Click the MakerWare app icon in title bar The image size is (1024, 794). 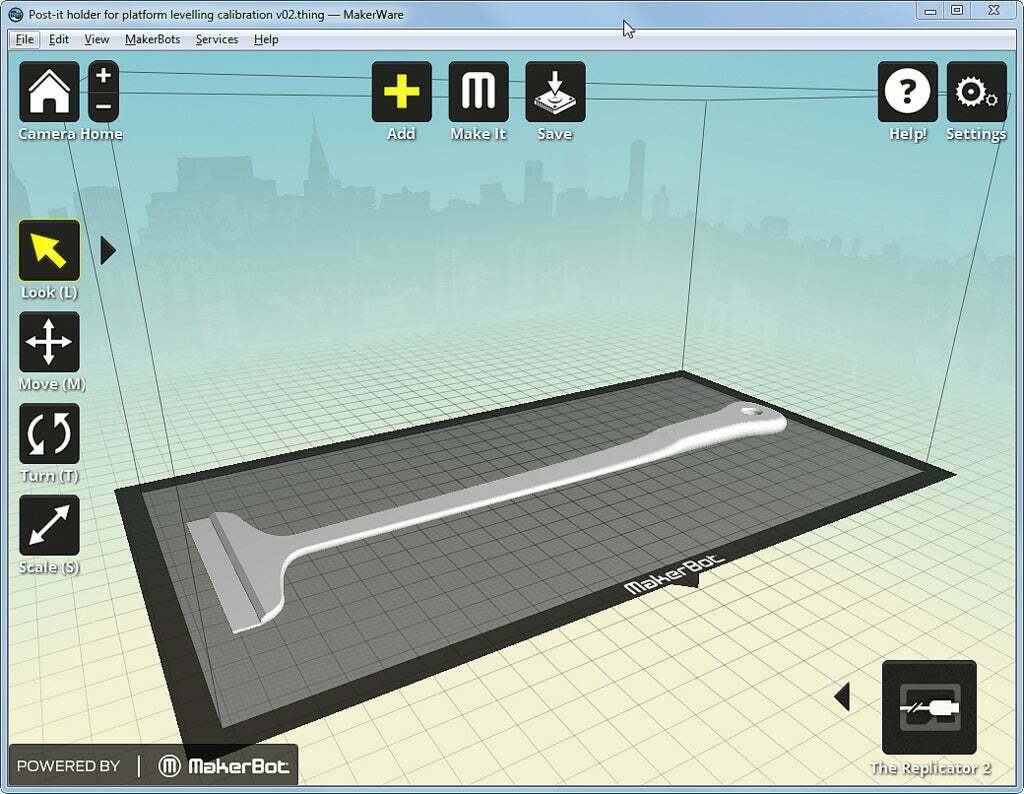[16, 14]
